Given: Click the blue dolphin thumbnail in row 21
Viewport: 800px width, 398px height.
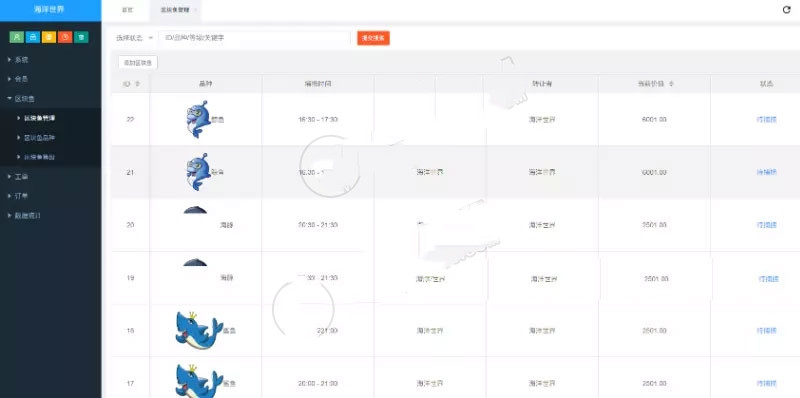Looking at the screenshot, I should tap(198, 172).
